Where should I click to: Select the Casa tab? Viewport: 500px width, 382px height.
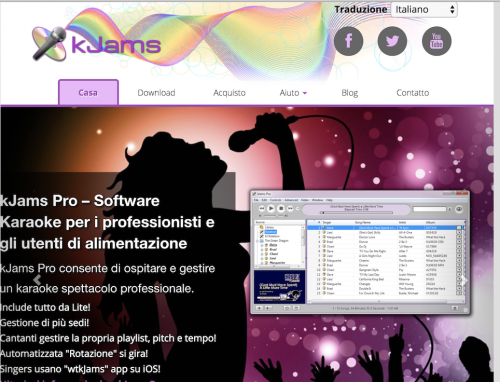coord(88,93)
